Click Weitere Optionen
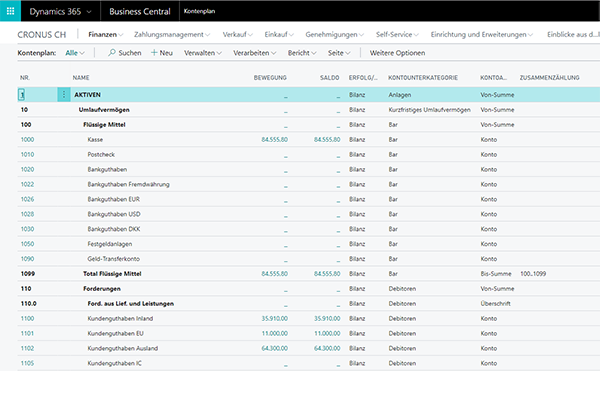Viewport: 600px width, 420px height. [x=397, y=52]
